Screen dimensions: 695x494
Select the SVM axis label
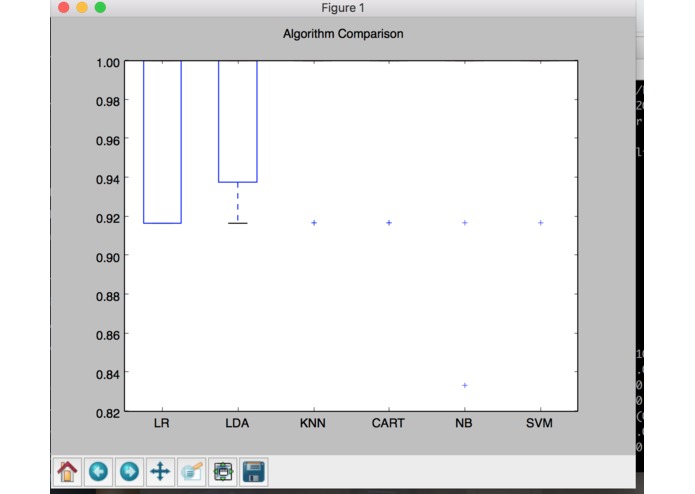coord(539,423)
